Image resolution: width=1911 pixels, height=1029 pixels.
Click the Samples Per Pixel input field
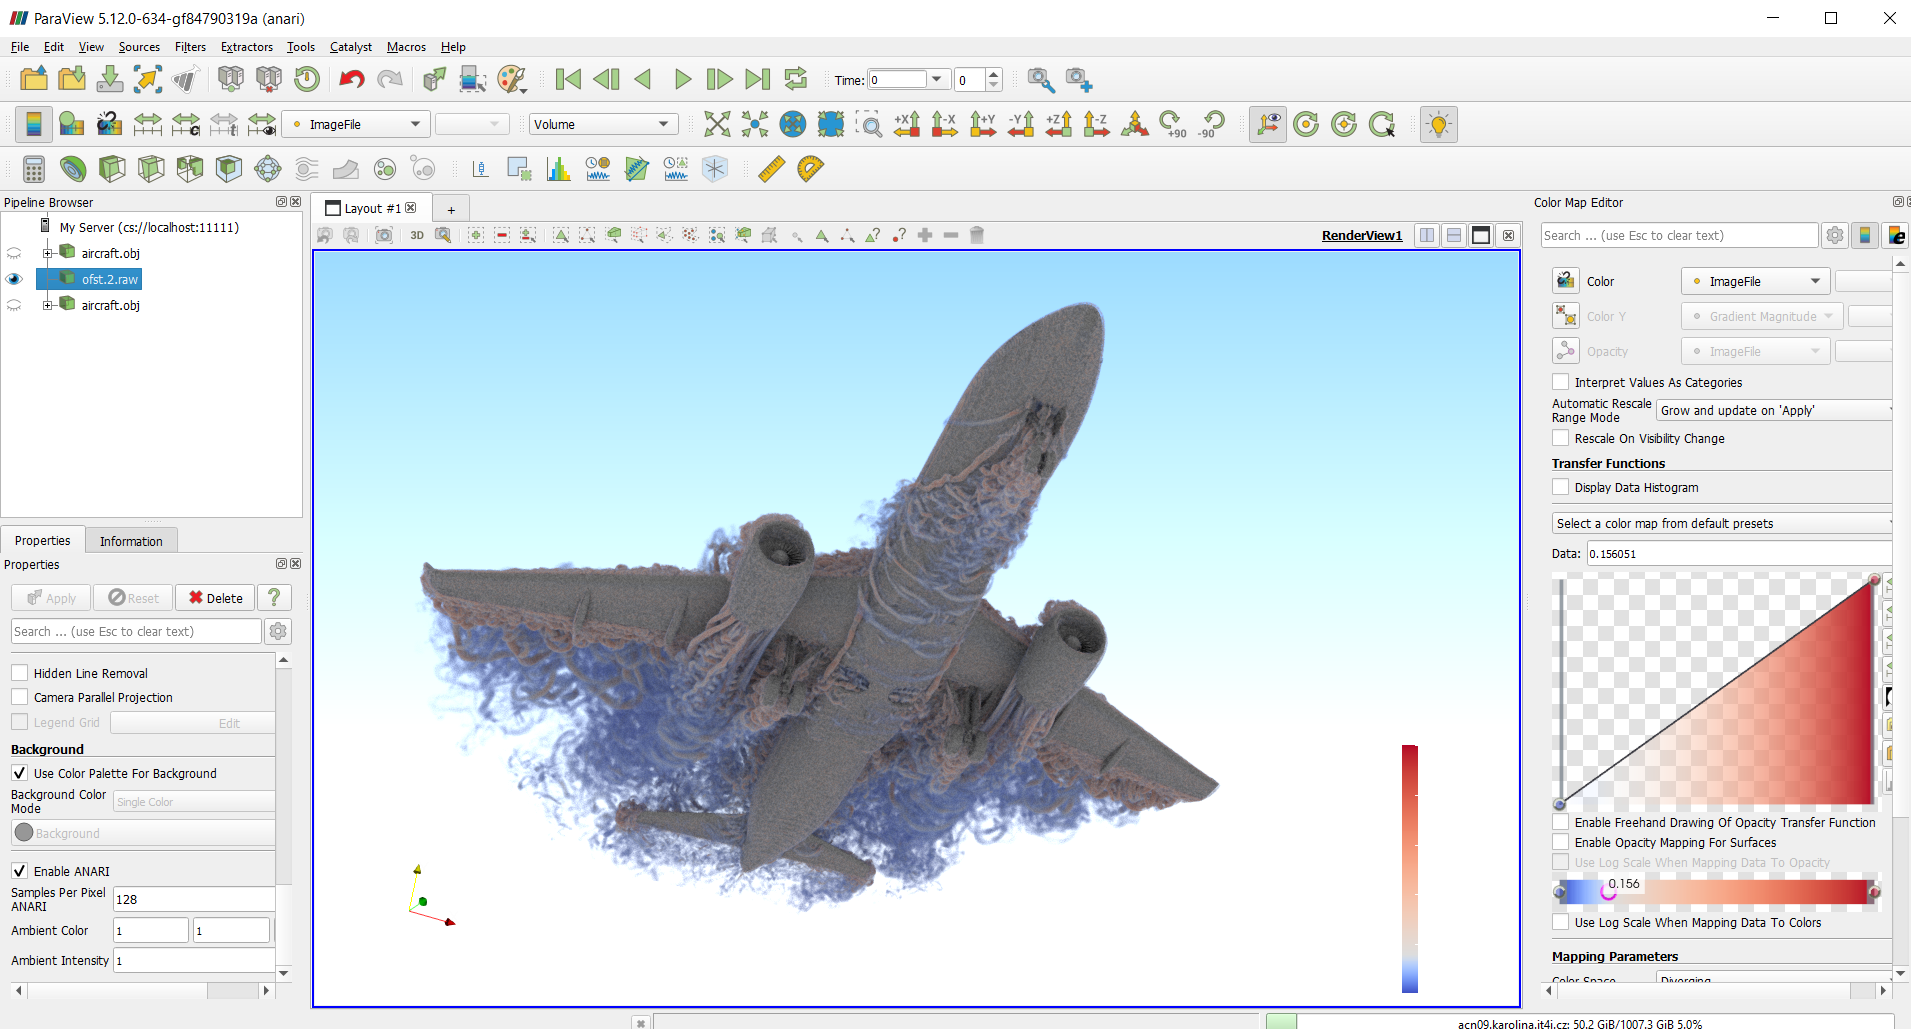click(192, 899)
